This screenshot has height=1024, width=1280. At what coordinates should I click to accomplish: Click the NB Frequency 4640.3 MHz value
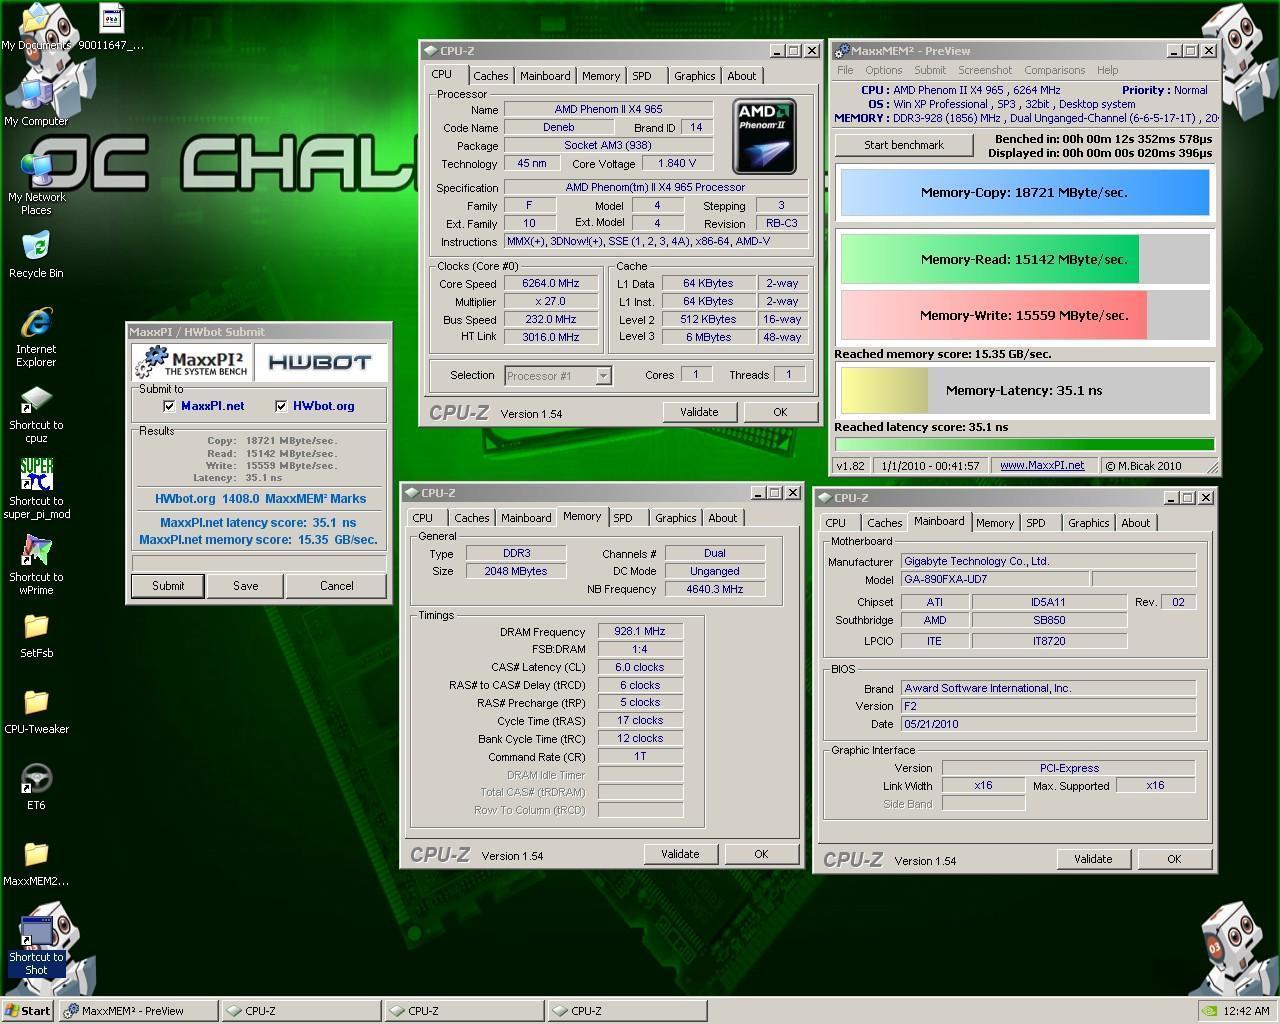click(x=714, y=590)
